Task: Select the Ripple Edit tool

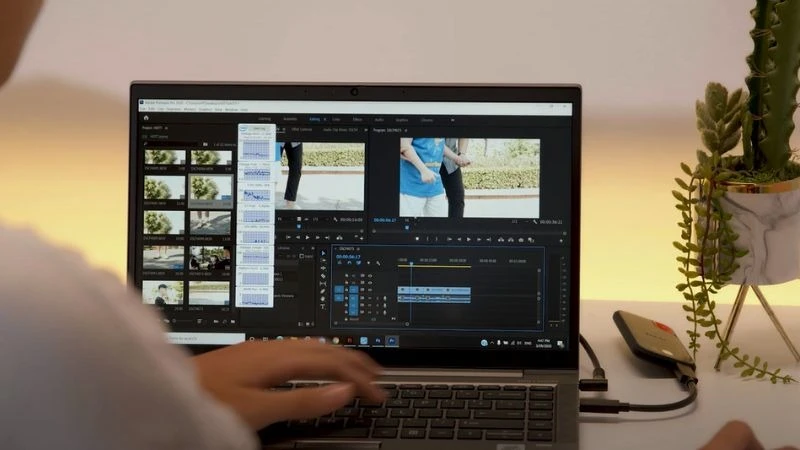Action: point(323,268)
